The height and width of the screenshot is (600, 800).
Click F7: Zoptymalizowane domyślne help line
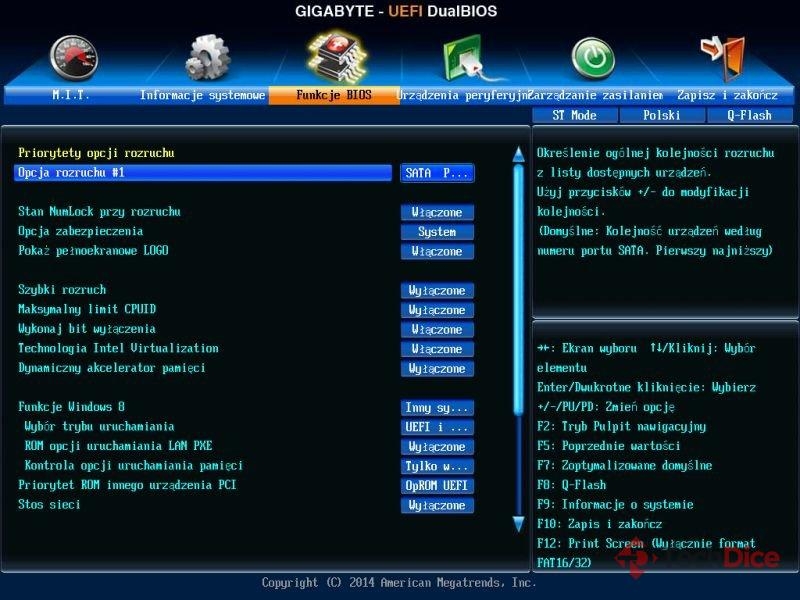[x=624, y=465]
